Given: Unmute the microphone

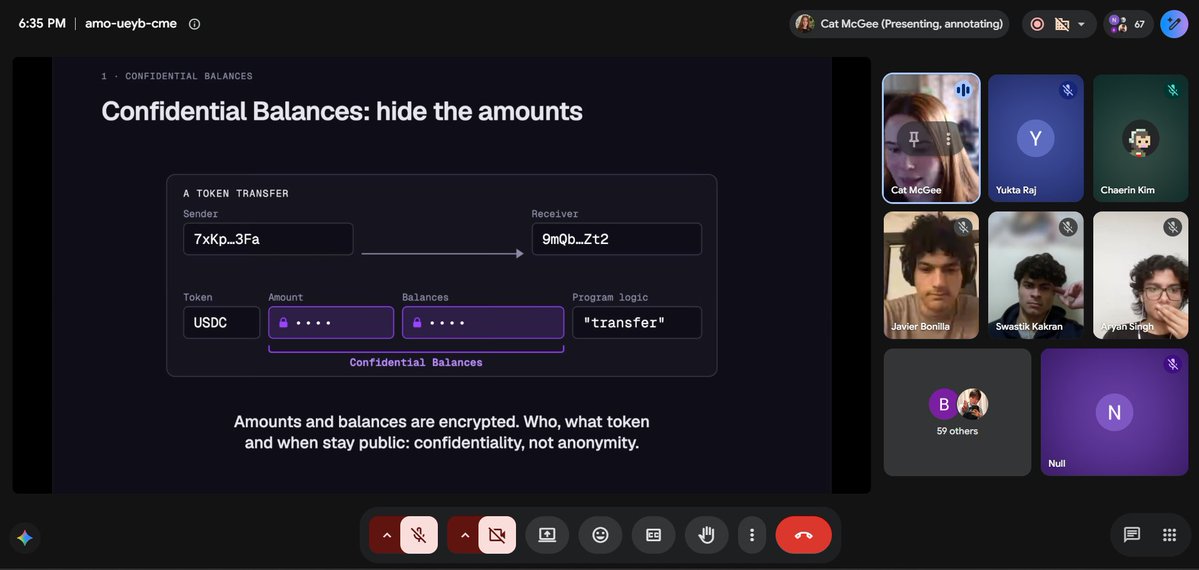Looking at the screenshot, I should (x=419, y=536).
